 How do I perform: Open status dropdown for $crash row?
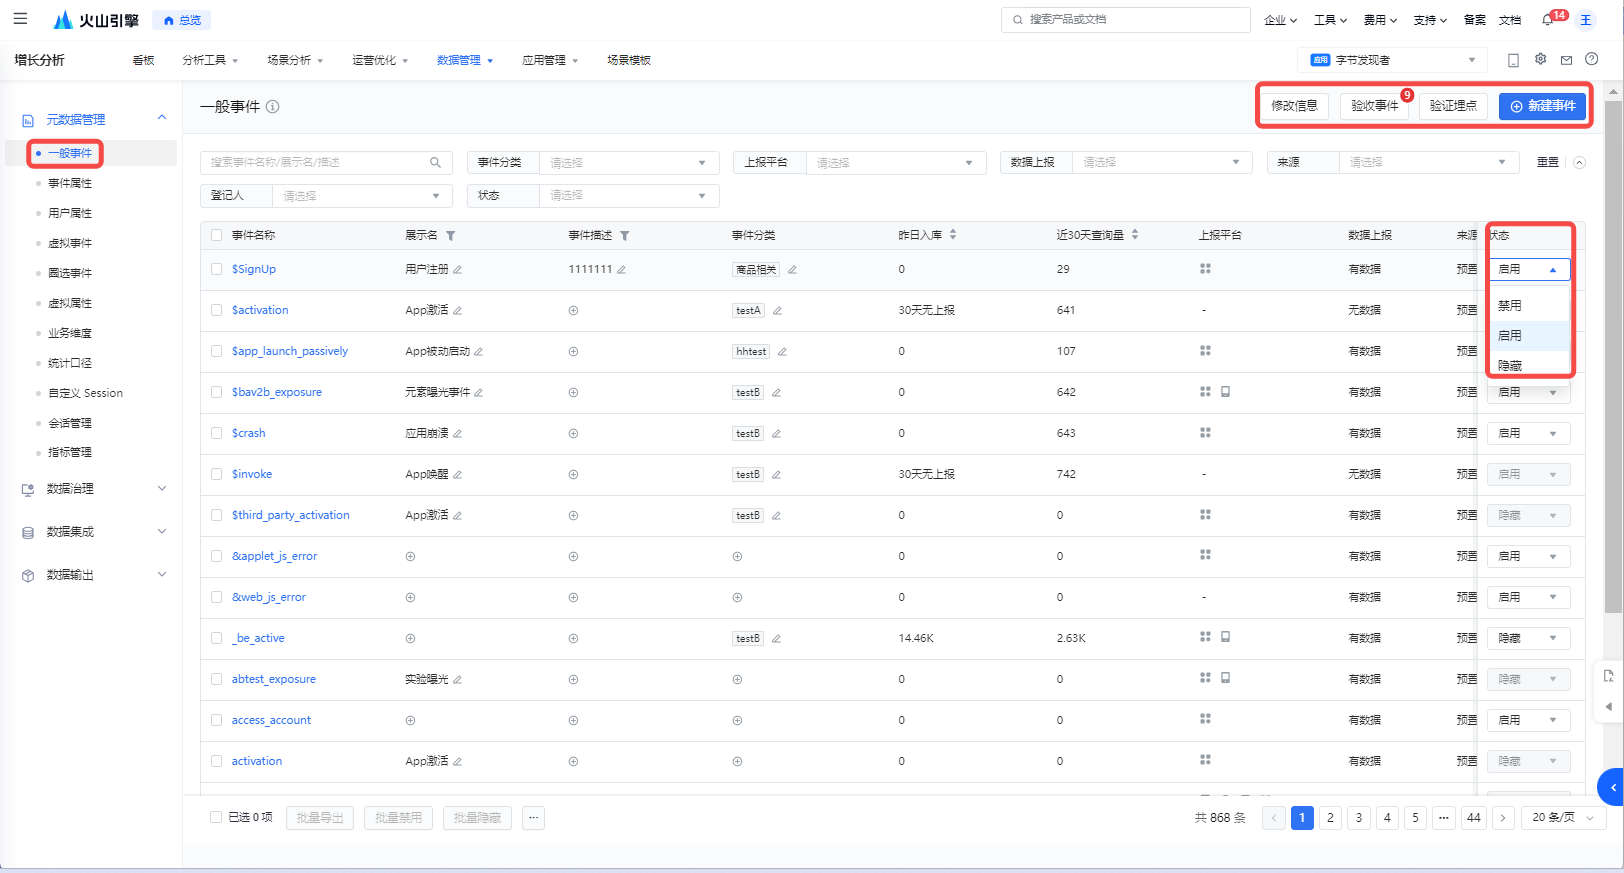(x=1529, y=434)
